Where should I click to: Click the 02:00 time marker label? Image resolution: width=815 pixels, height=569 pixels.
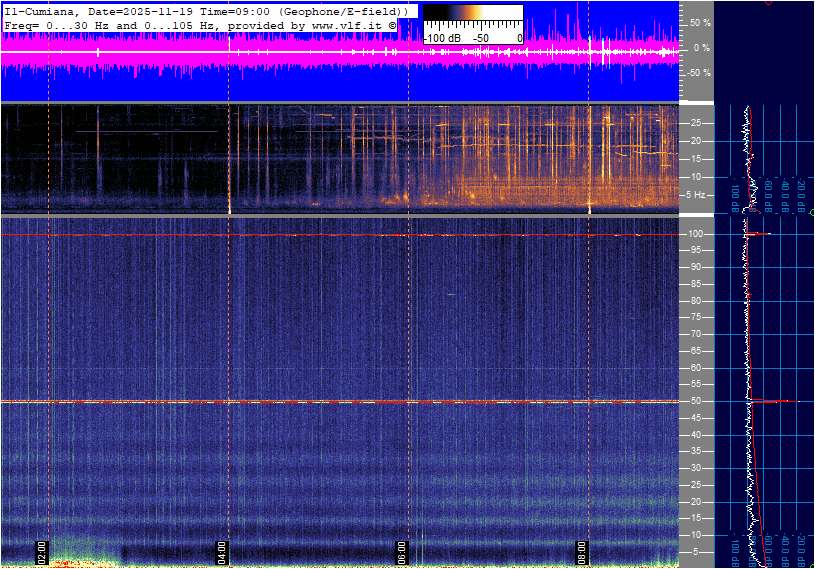pyautogui.click(x=43, y=551)
